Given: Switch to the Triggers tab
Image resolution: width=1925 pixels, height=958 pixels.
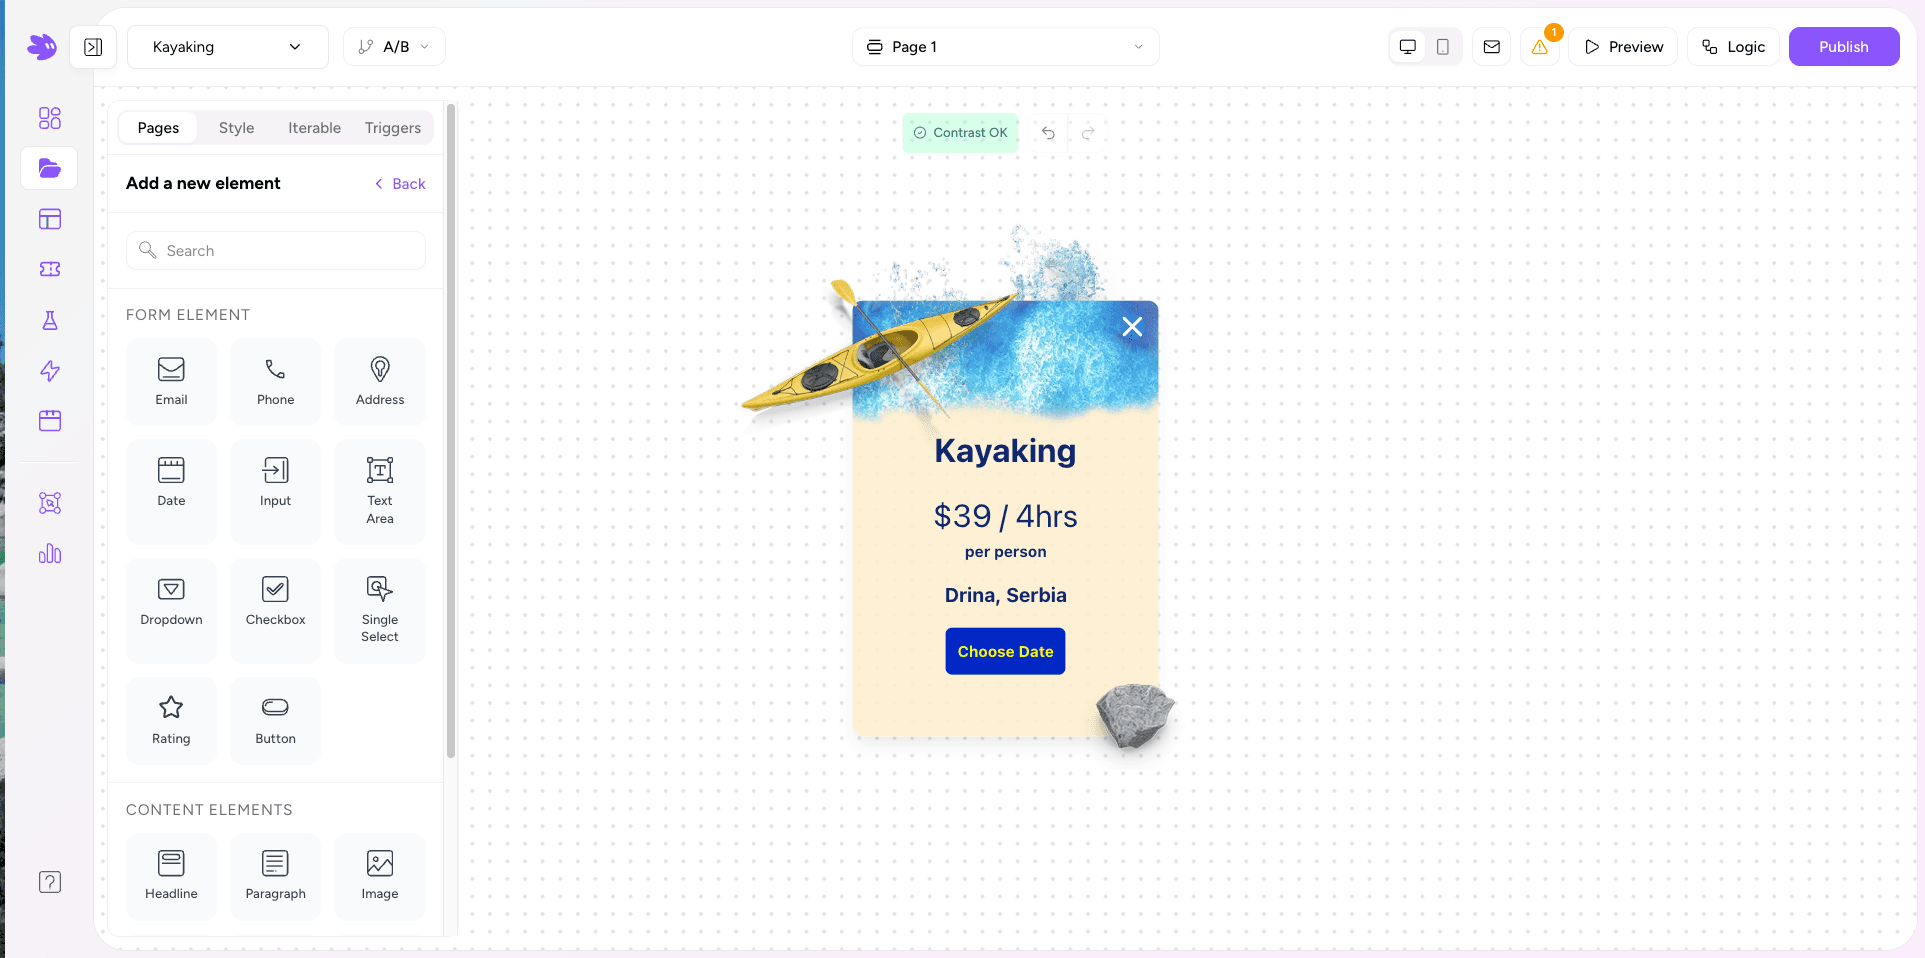Looking at the screenshot, I should pyautogui.click(x=393, y=128).
